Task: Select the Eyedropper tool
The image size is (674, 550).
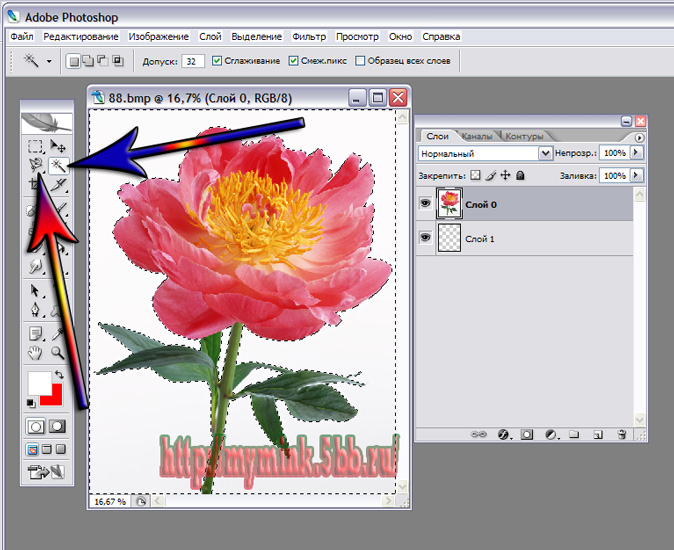Action: [58, 333]
